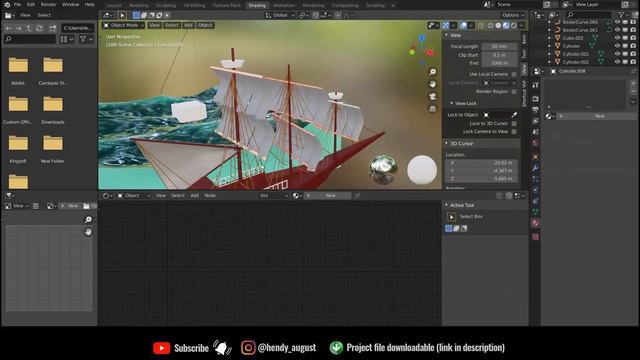
Task: Enable Use Local Camera checkbox
Action: click(514, 74)
